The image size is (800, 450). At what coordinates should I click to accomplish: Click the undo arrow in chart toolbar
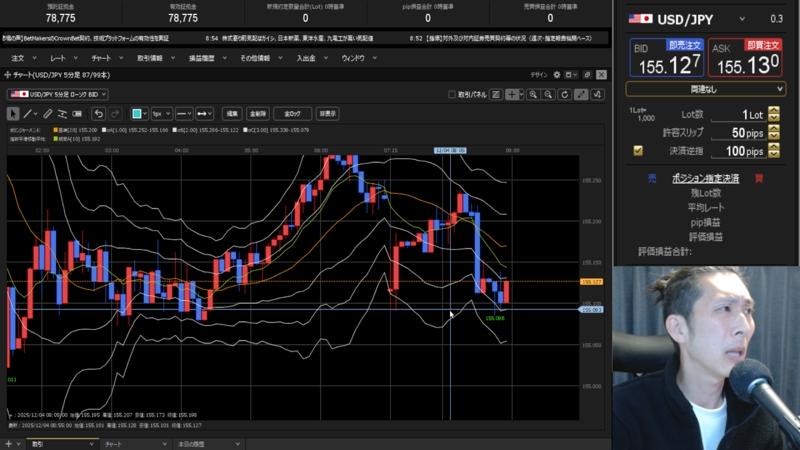pyautogui.click(x=100, y=113)
